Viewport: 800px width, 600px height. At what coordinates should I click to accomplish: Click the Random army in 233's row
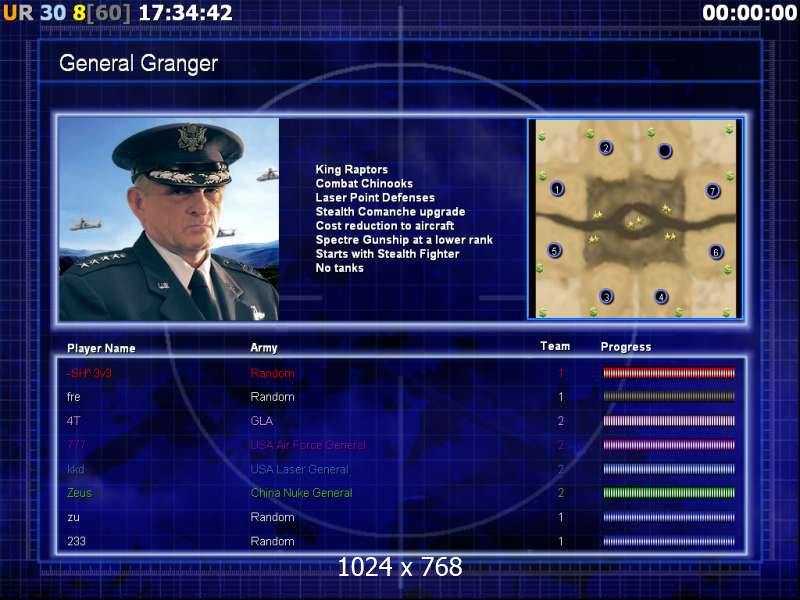(272, 541)
